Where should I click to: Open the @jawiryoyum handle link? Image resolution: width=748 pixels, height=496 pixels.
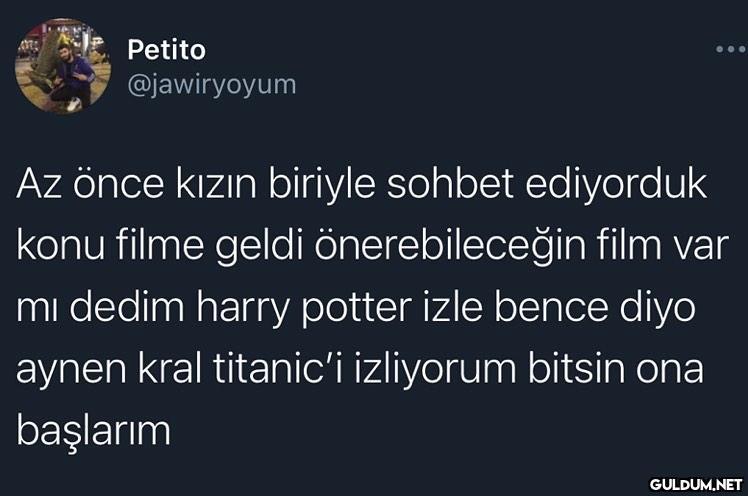(212, 85)
